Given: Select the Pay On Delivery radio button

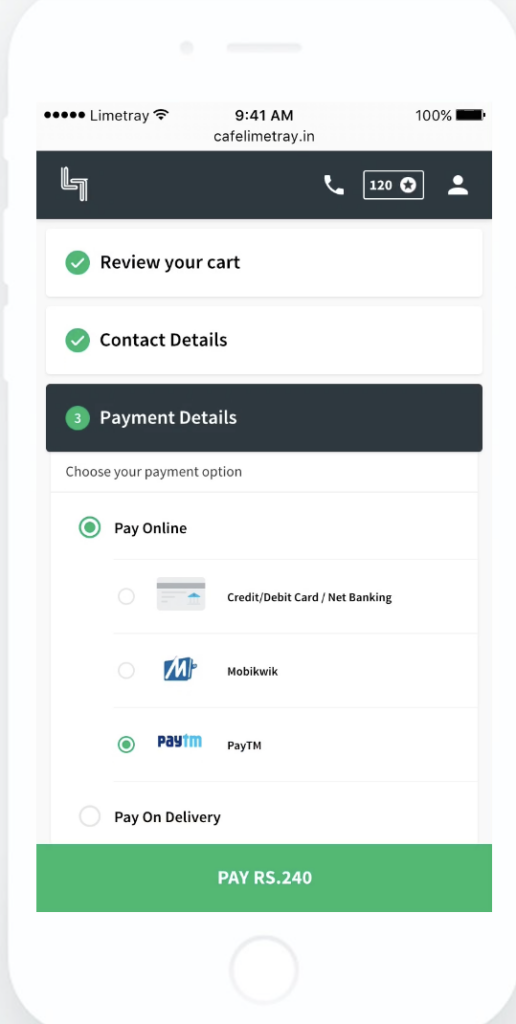Looking at the screenshot, I should (x=89, y=816).
